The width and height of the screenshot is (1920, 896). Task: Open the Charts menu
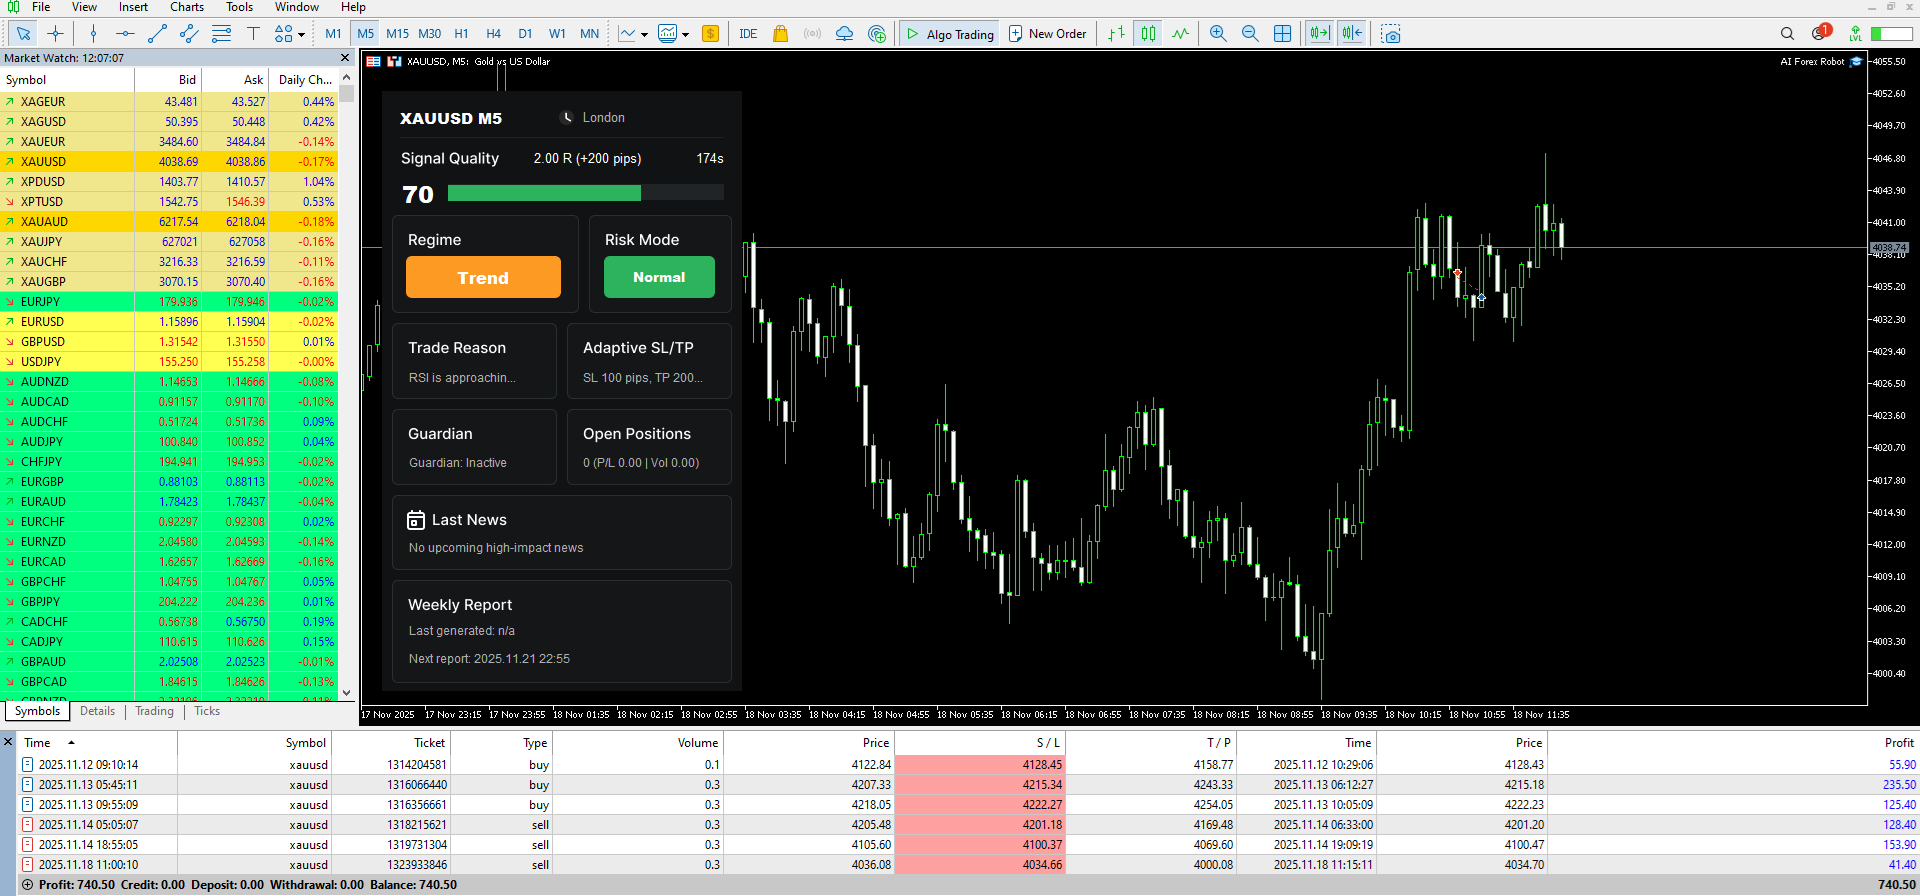(186, 7)
